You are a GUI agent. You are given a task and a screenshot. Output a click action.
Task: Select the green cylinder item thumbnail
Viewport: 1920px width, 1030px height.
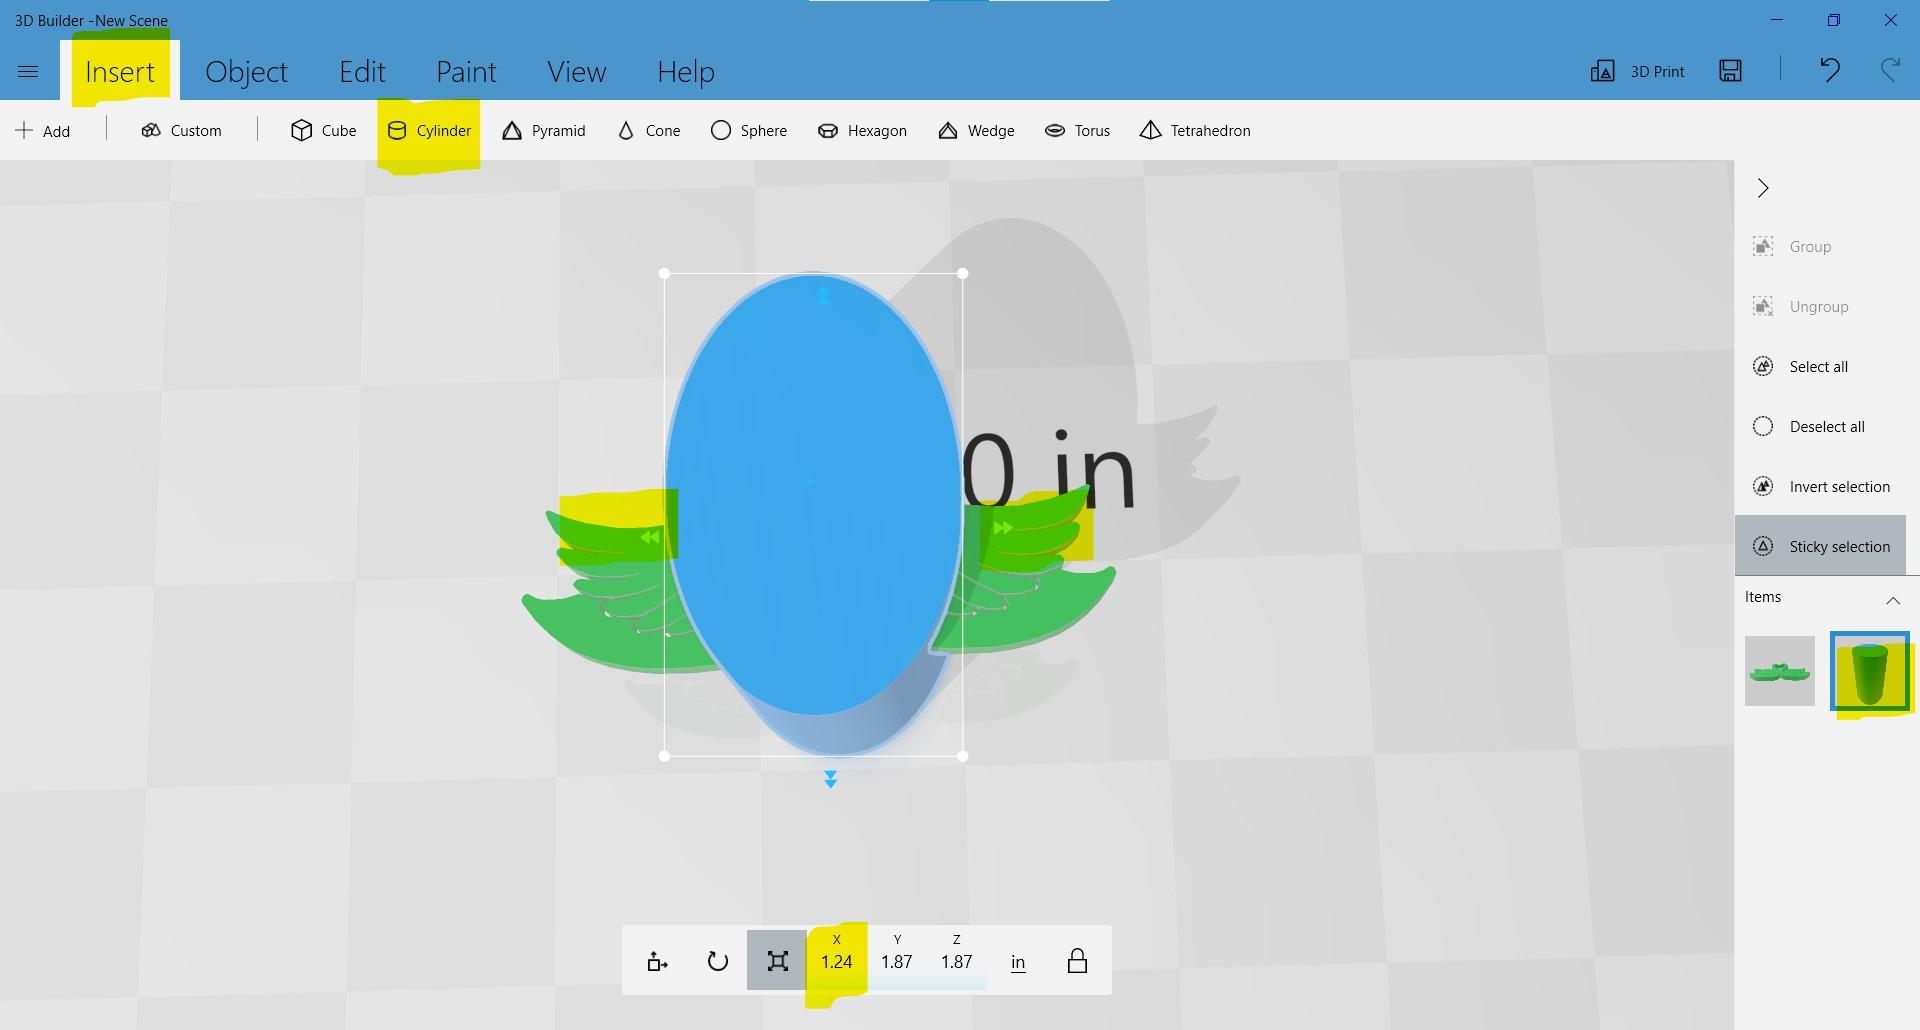pos(1870,671)
